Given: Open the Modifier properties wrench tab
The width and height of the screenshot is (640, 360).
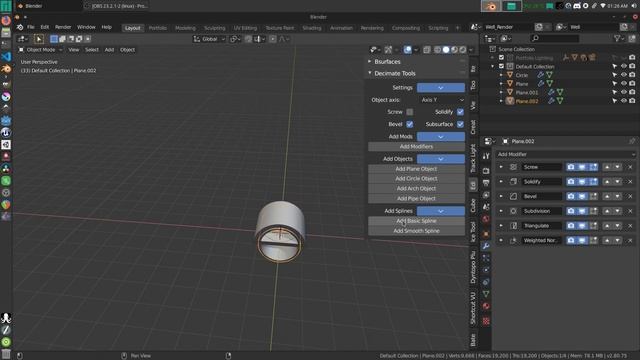Looking at the screenshot, I should (486, 246).
